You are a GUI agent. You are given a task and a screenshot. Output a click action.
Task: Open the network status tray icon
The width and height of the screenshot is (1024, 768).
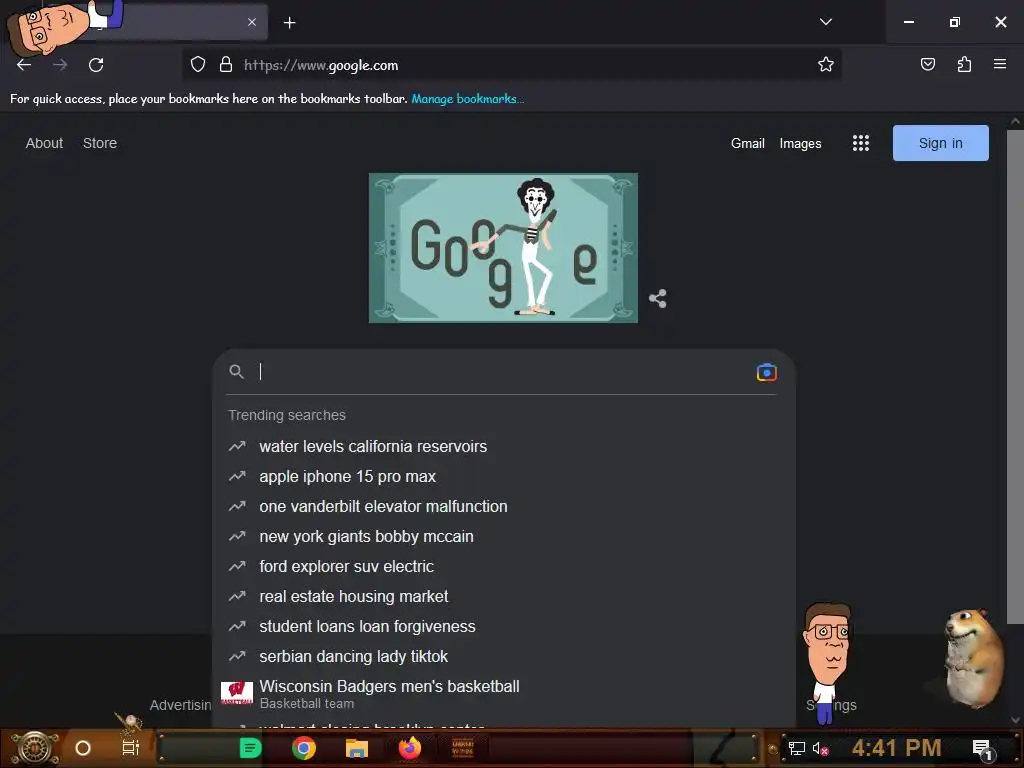[797, 748]
